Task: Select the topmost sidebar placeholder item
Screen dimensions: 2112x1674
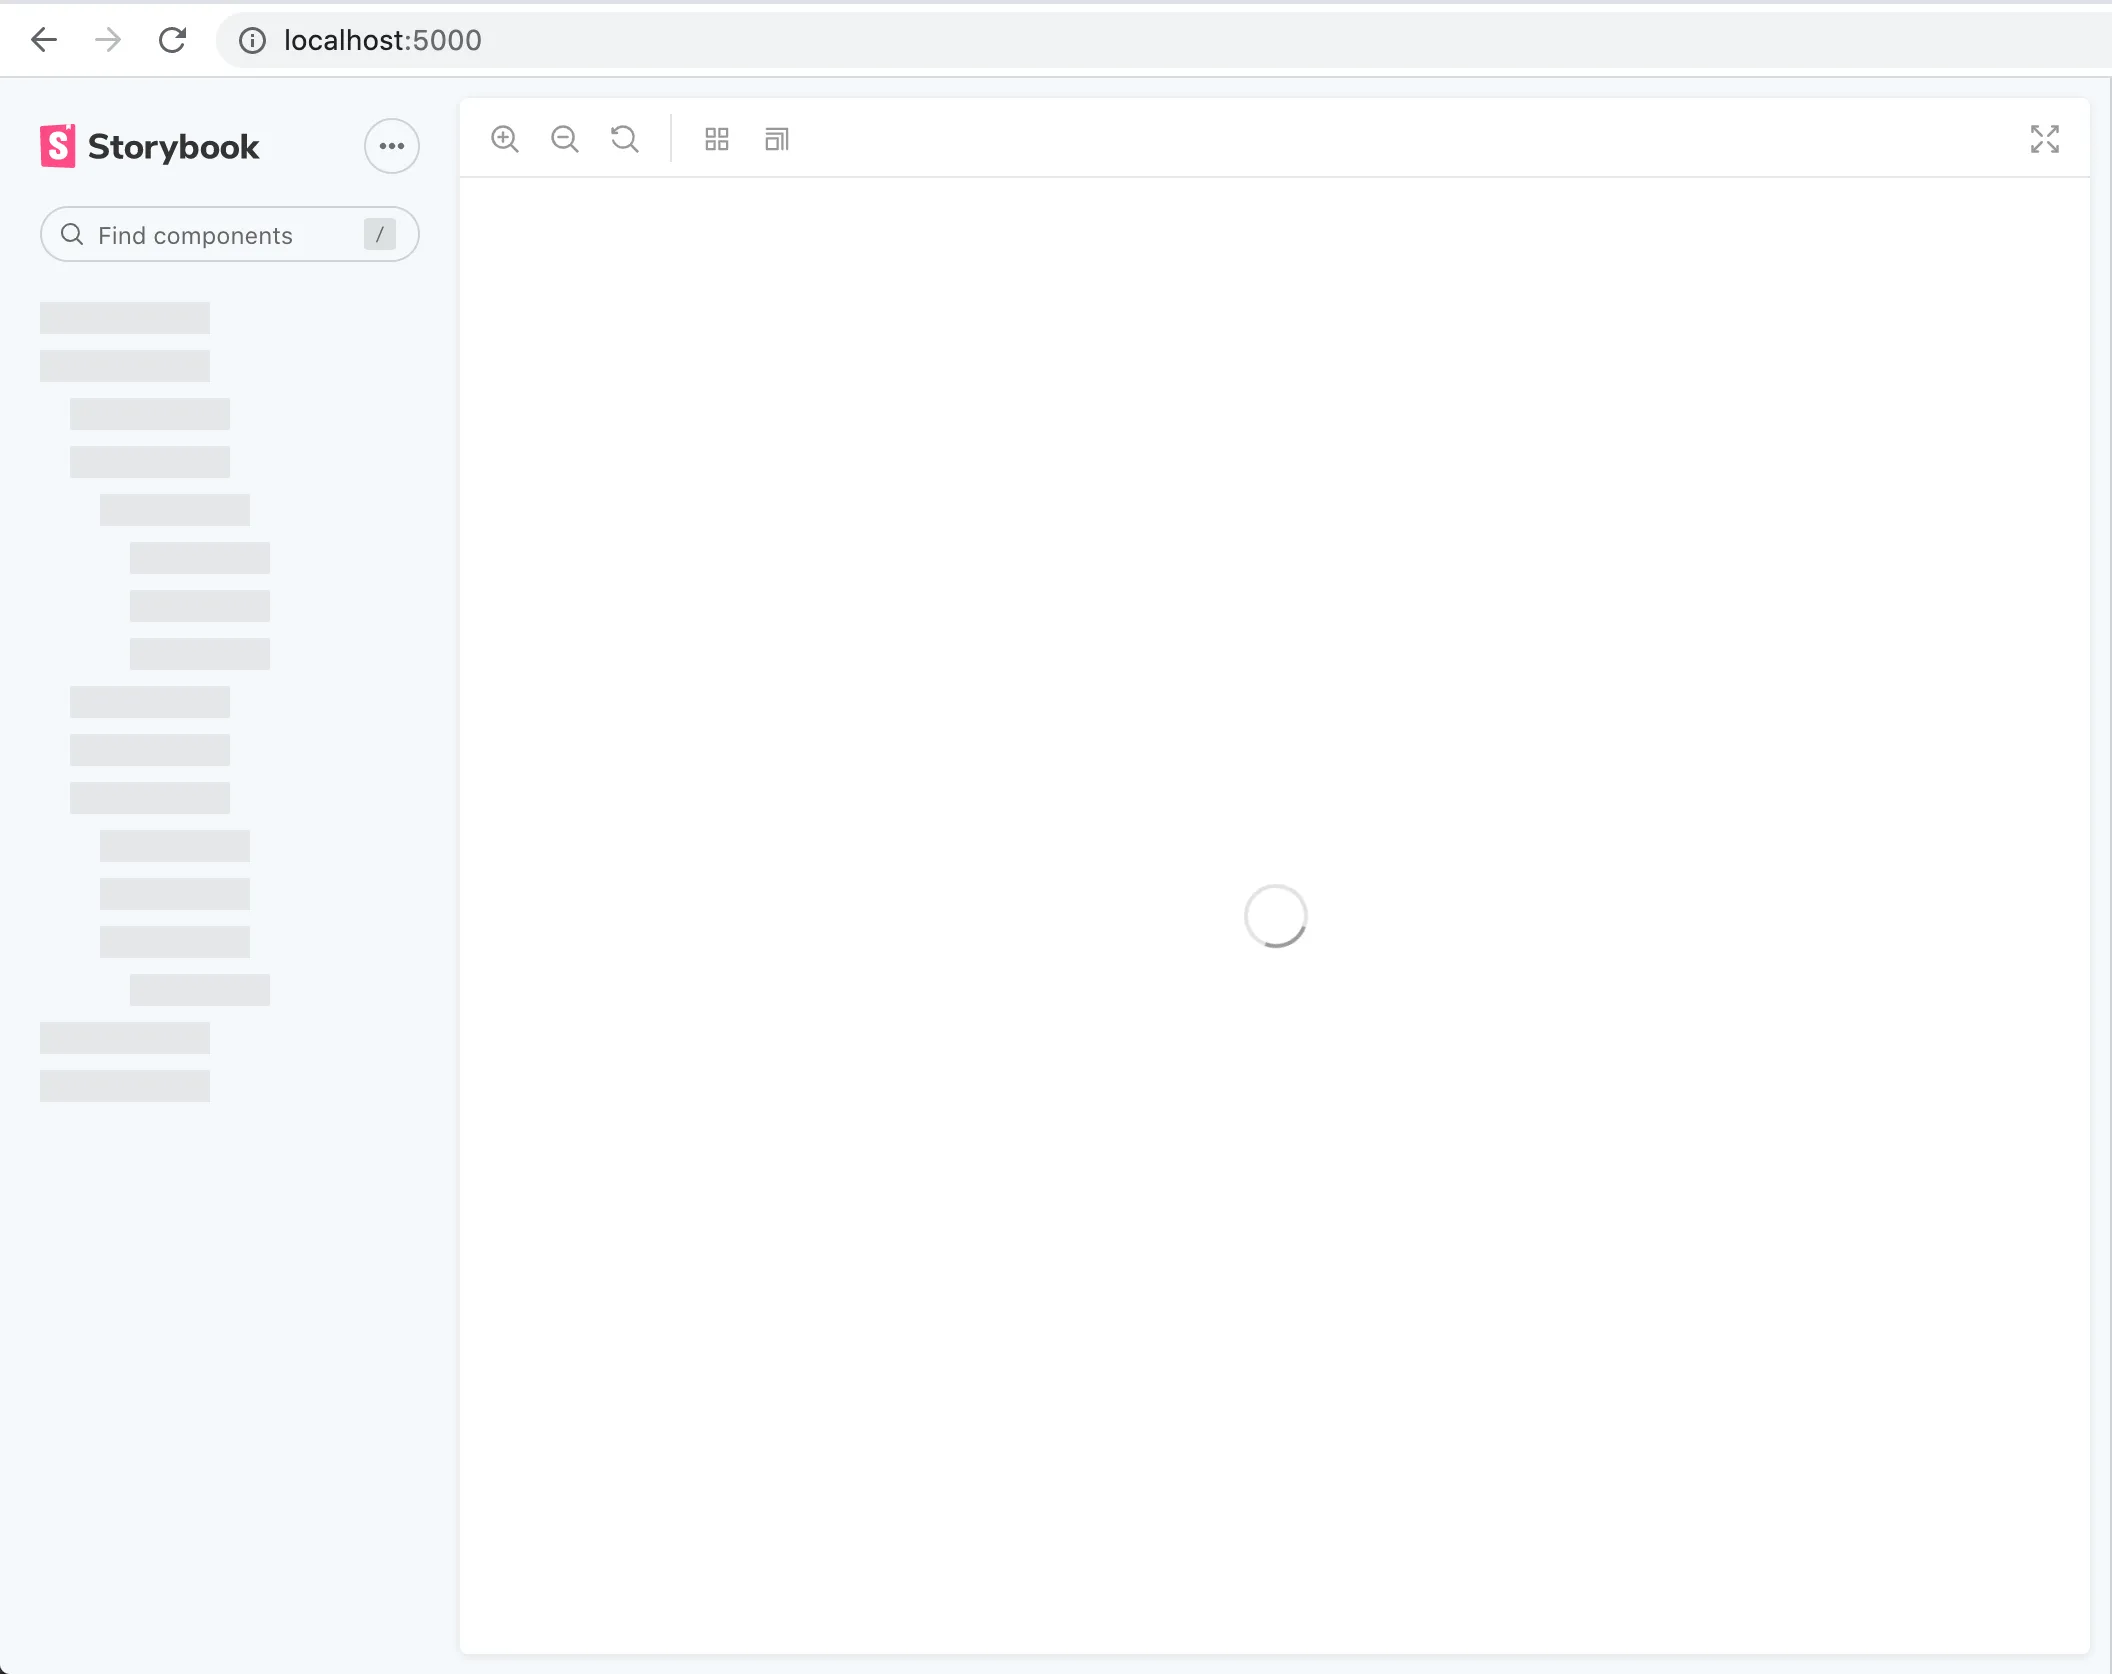Action: (x=125, y=318)
